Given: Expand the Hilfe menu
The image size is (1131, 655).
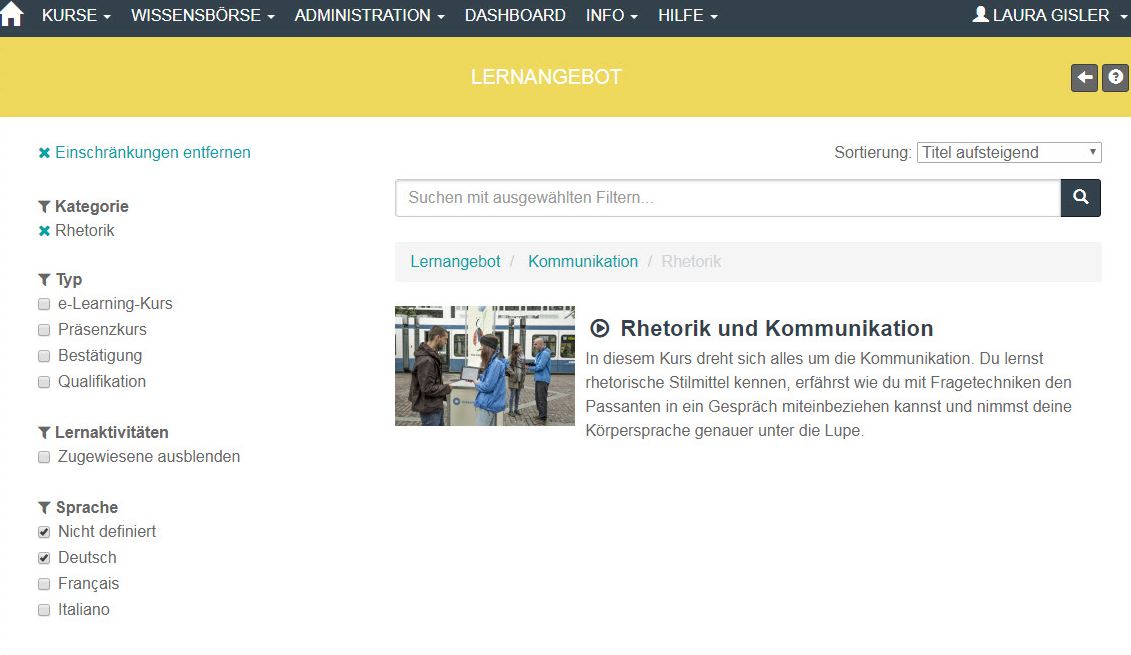Looking at the screenshot, I should pyautogui.click(x=687, y=15).
